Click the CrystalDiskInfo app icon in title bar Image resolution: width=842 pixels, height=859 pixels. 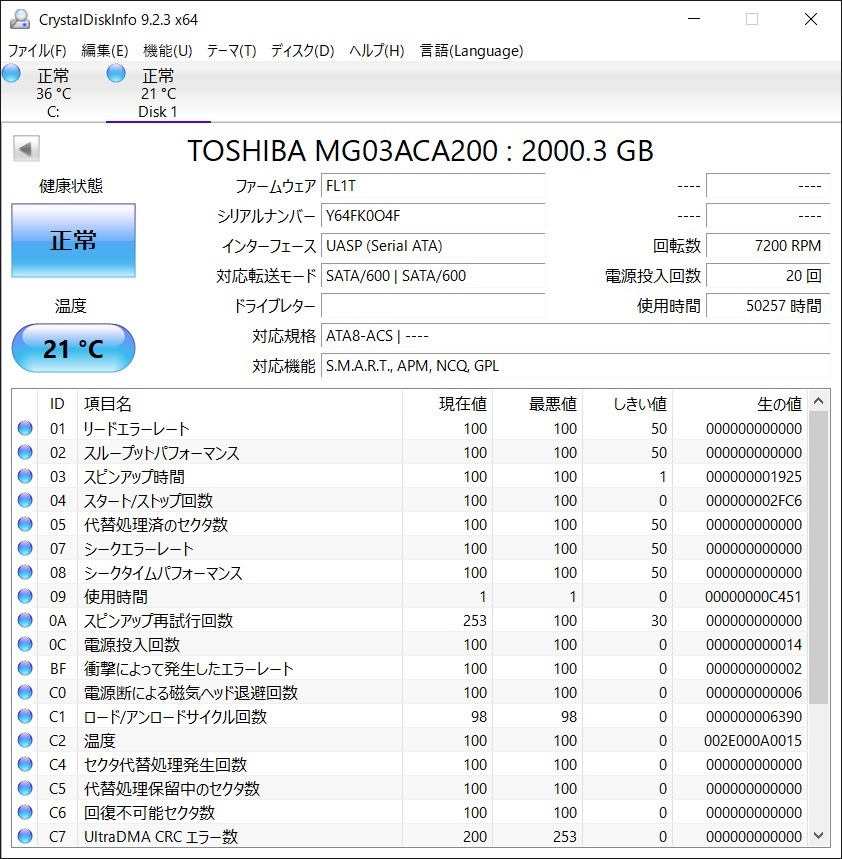20,19
